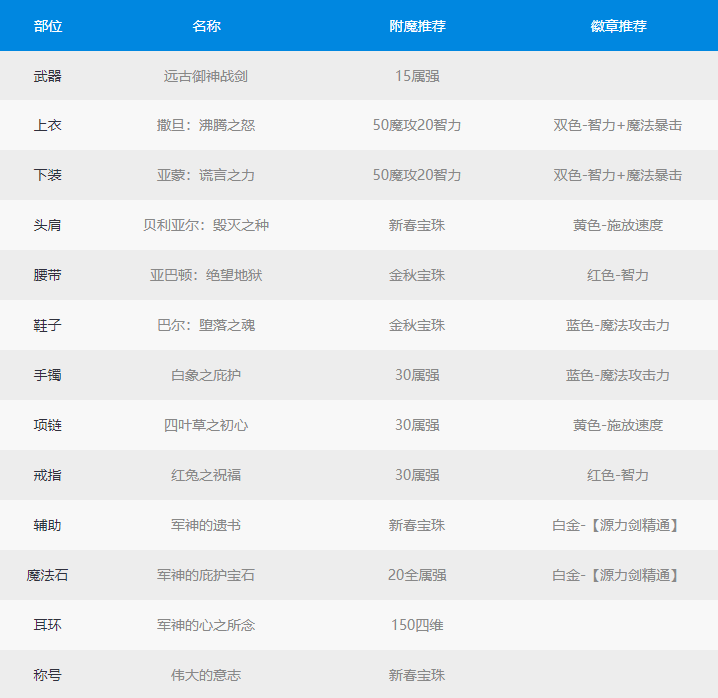Screen dimensions: 718x698
Task: Click the 军神的庇护宝石 magic stone name
Action: coord(206,576)
